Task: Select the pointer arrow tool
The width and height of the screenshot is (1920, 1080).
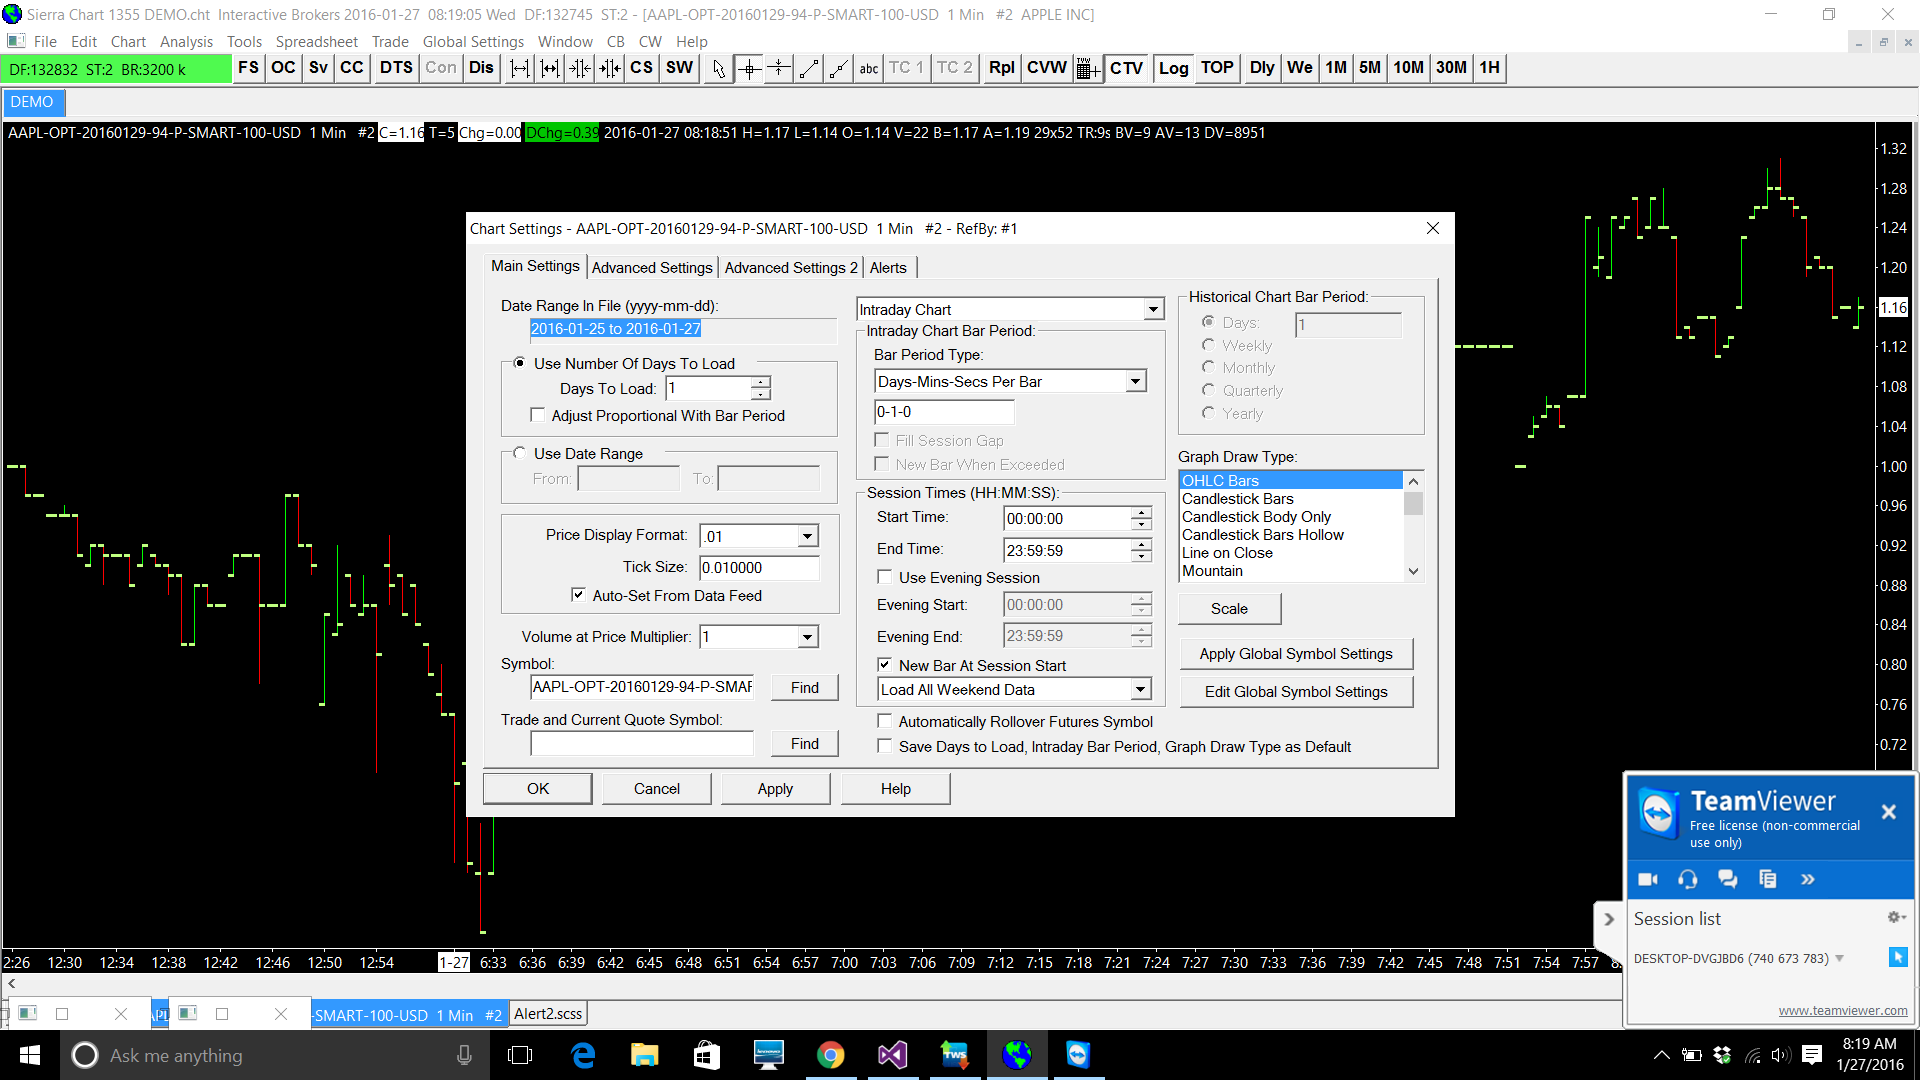Action: [x=718, y=68]
